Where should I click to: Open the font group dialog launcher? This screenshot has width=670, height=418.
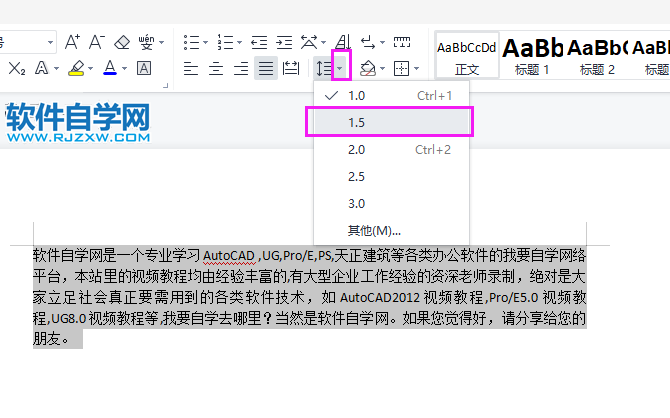pos(166,86)
